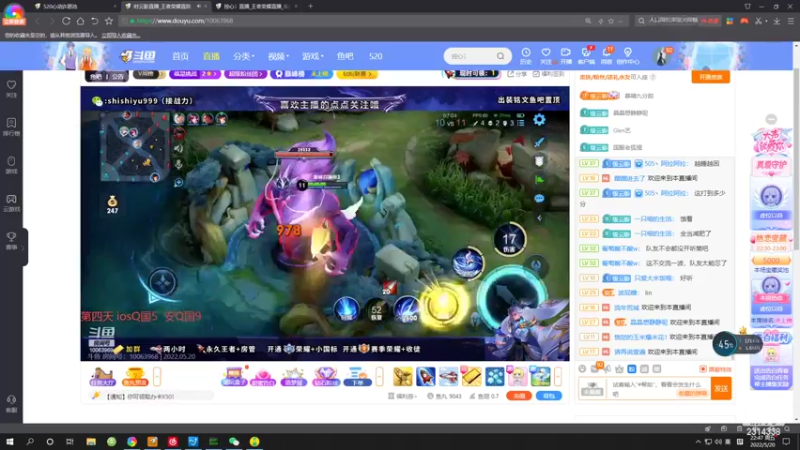Open Windows Start menu
This screenshot has width=800, height=450.
point(9,442)
